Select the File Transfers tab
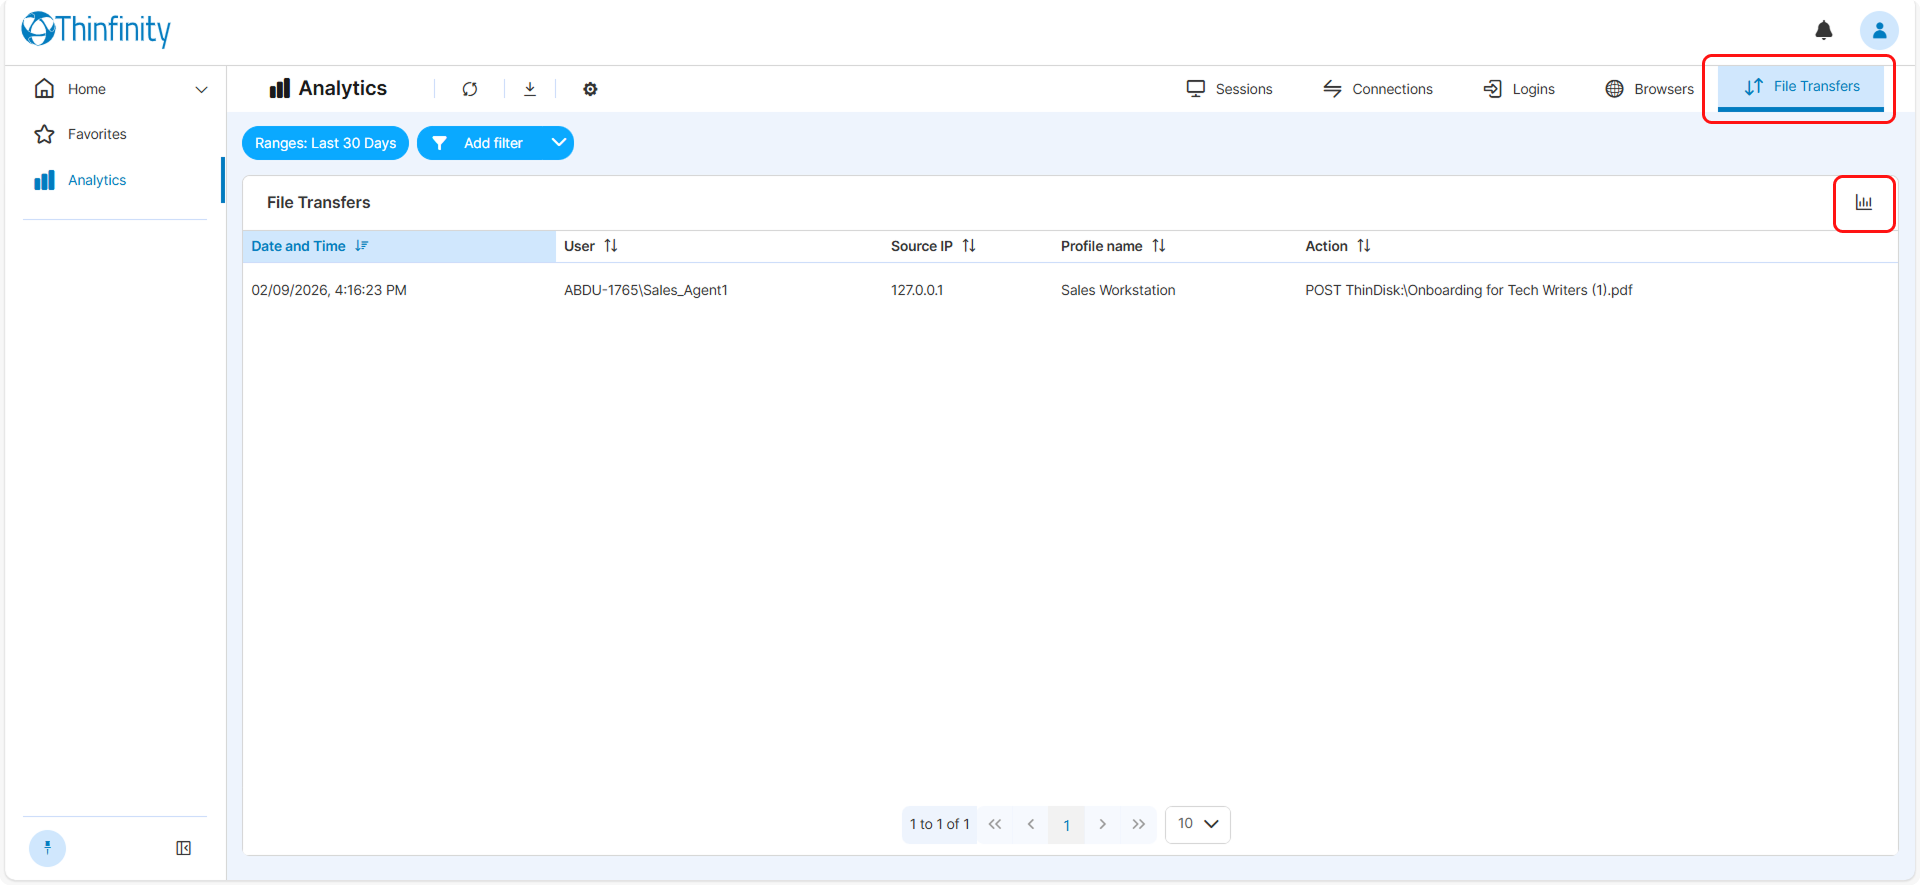 tap(1801, 87)
